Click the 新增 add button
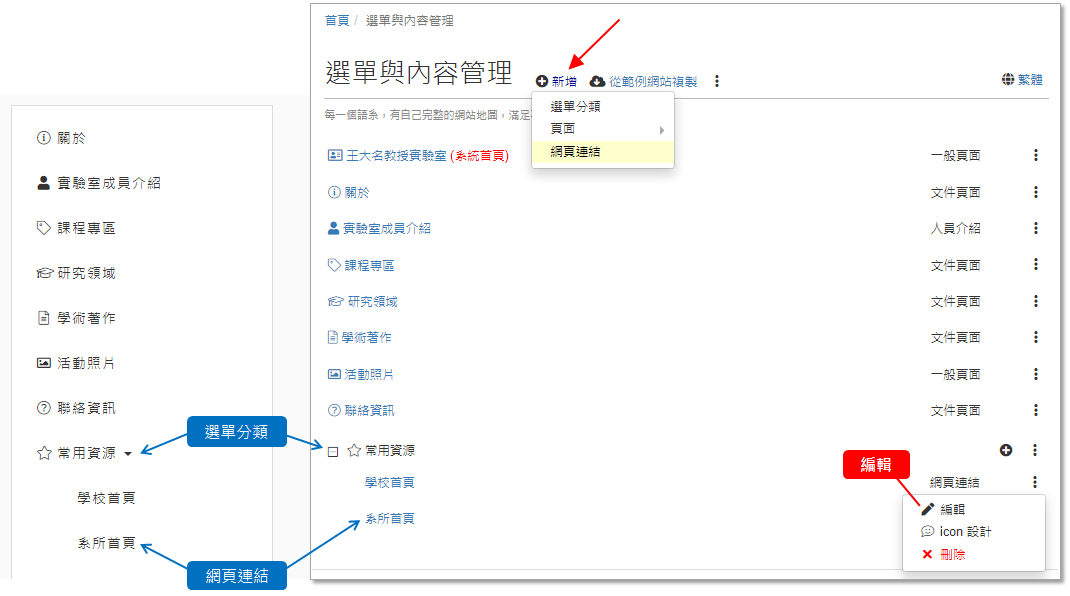 click(x=556, y=81)
